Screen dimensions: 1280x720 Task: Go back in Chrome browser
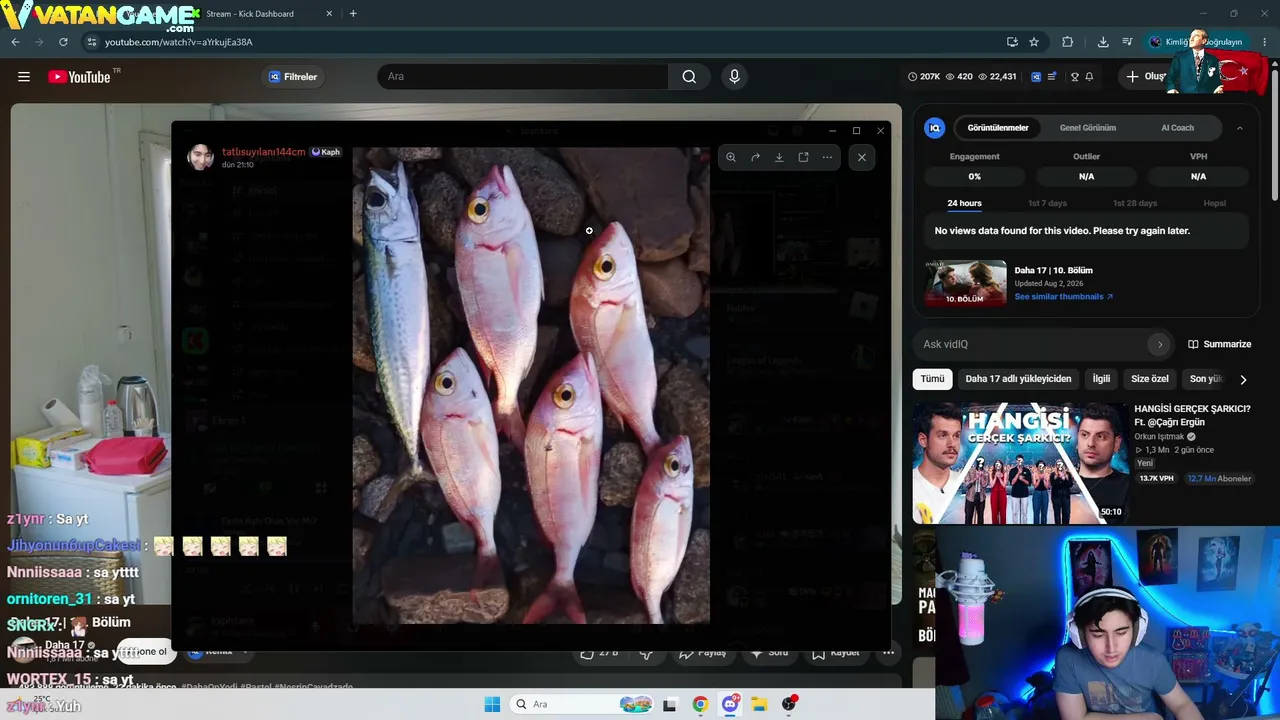[x=15, y=42]
